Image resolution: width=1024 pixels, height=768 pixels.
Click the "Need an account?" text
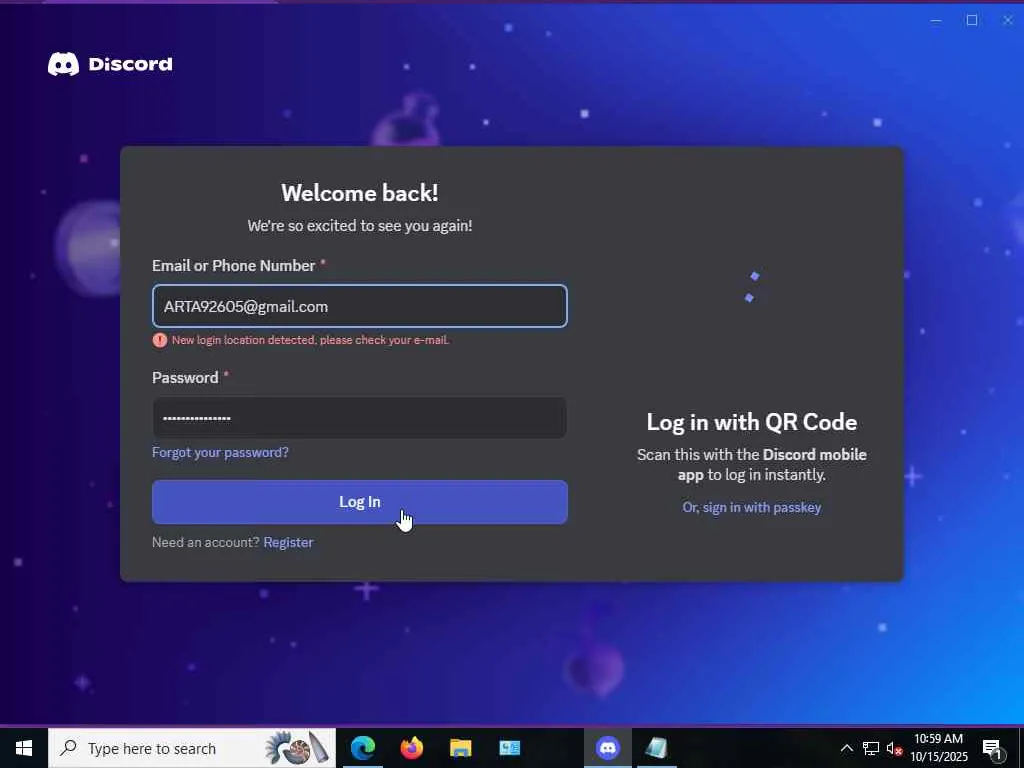pos(206,542)
